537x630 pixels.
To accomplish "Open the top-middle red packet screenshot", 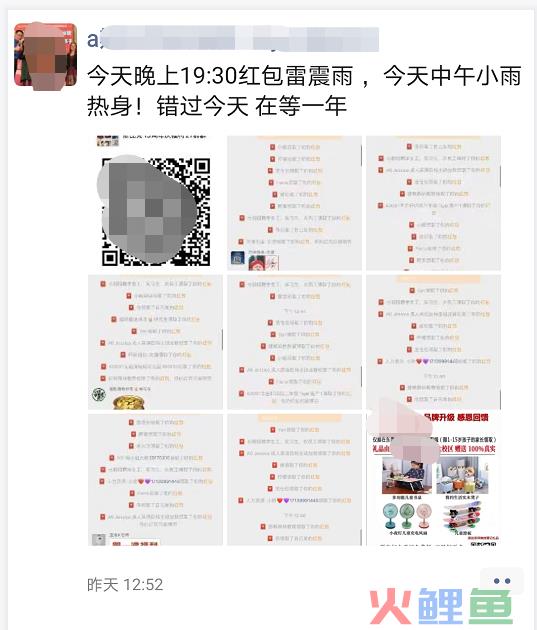I will 294,203.
